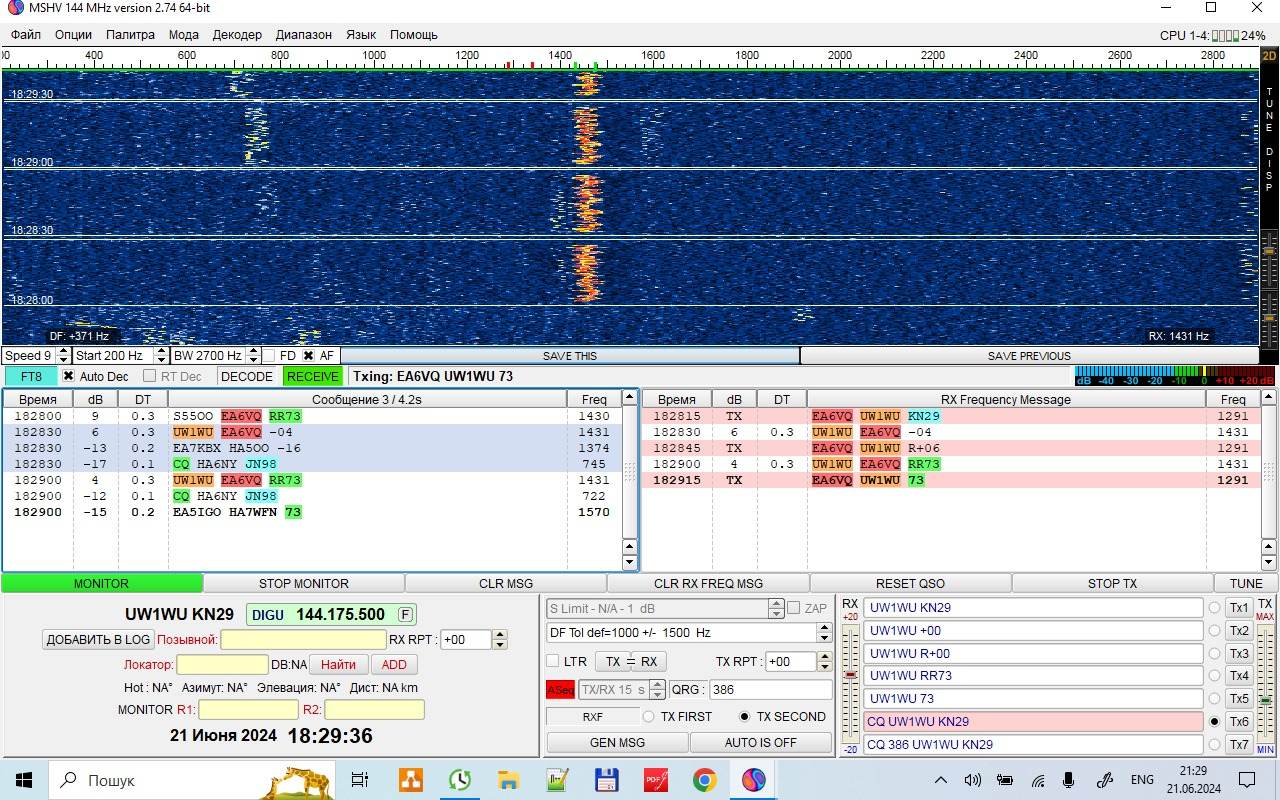Click the S Limit spinner arrows

click(x=776, y=608)
